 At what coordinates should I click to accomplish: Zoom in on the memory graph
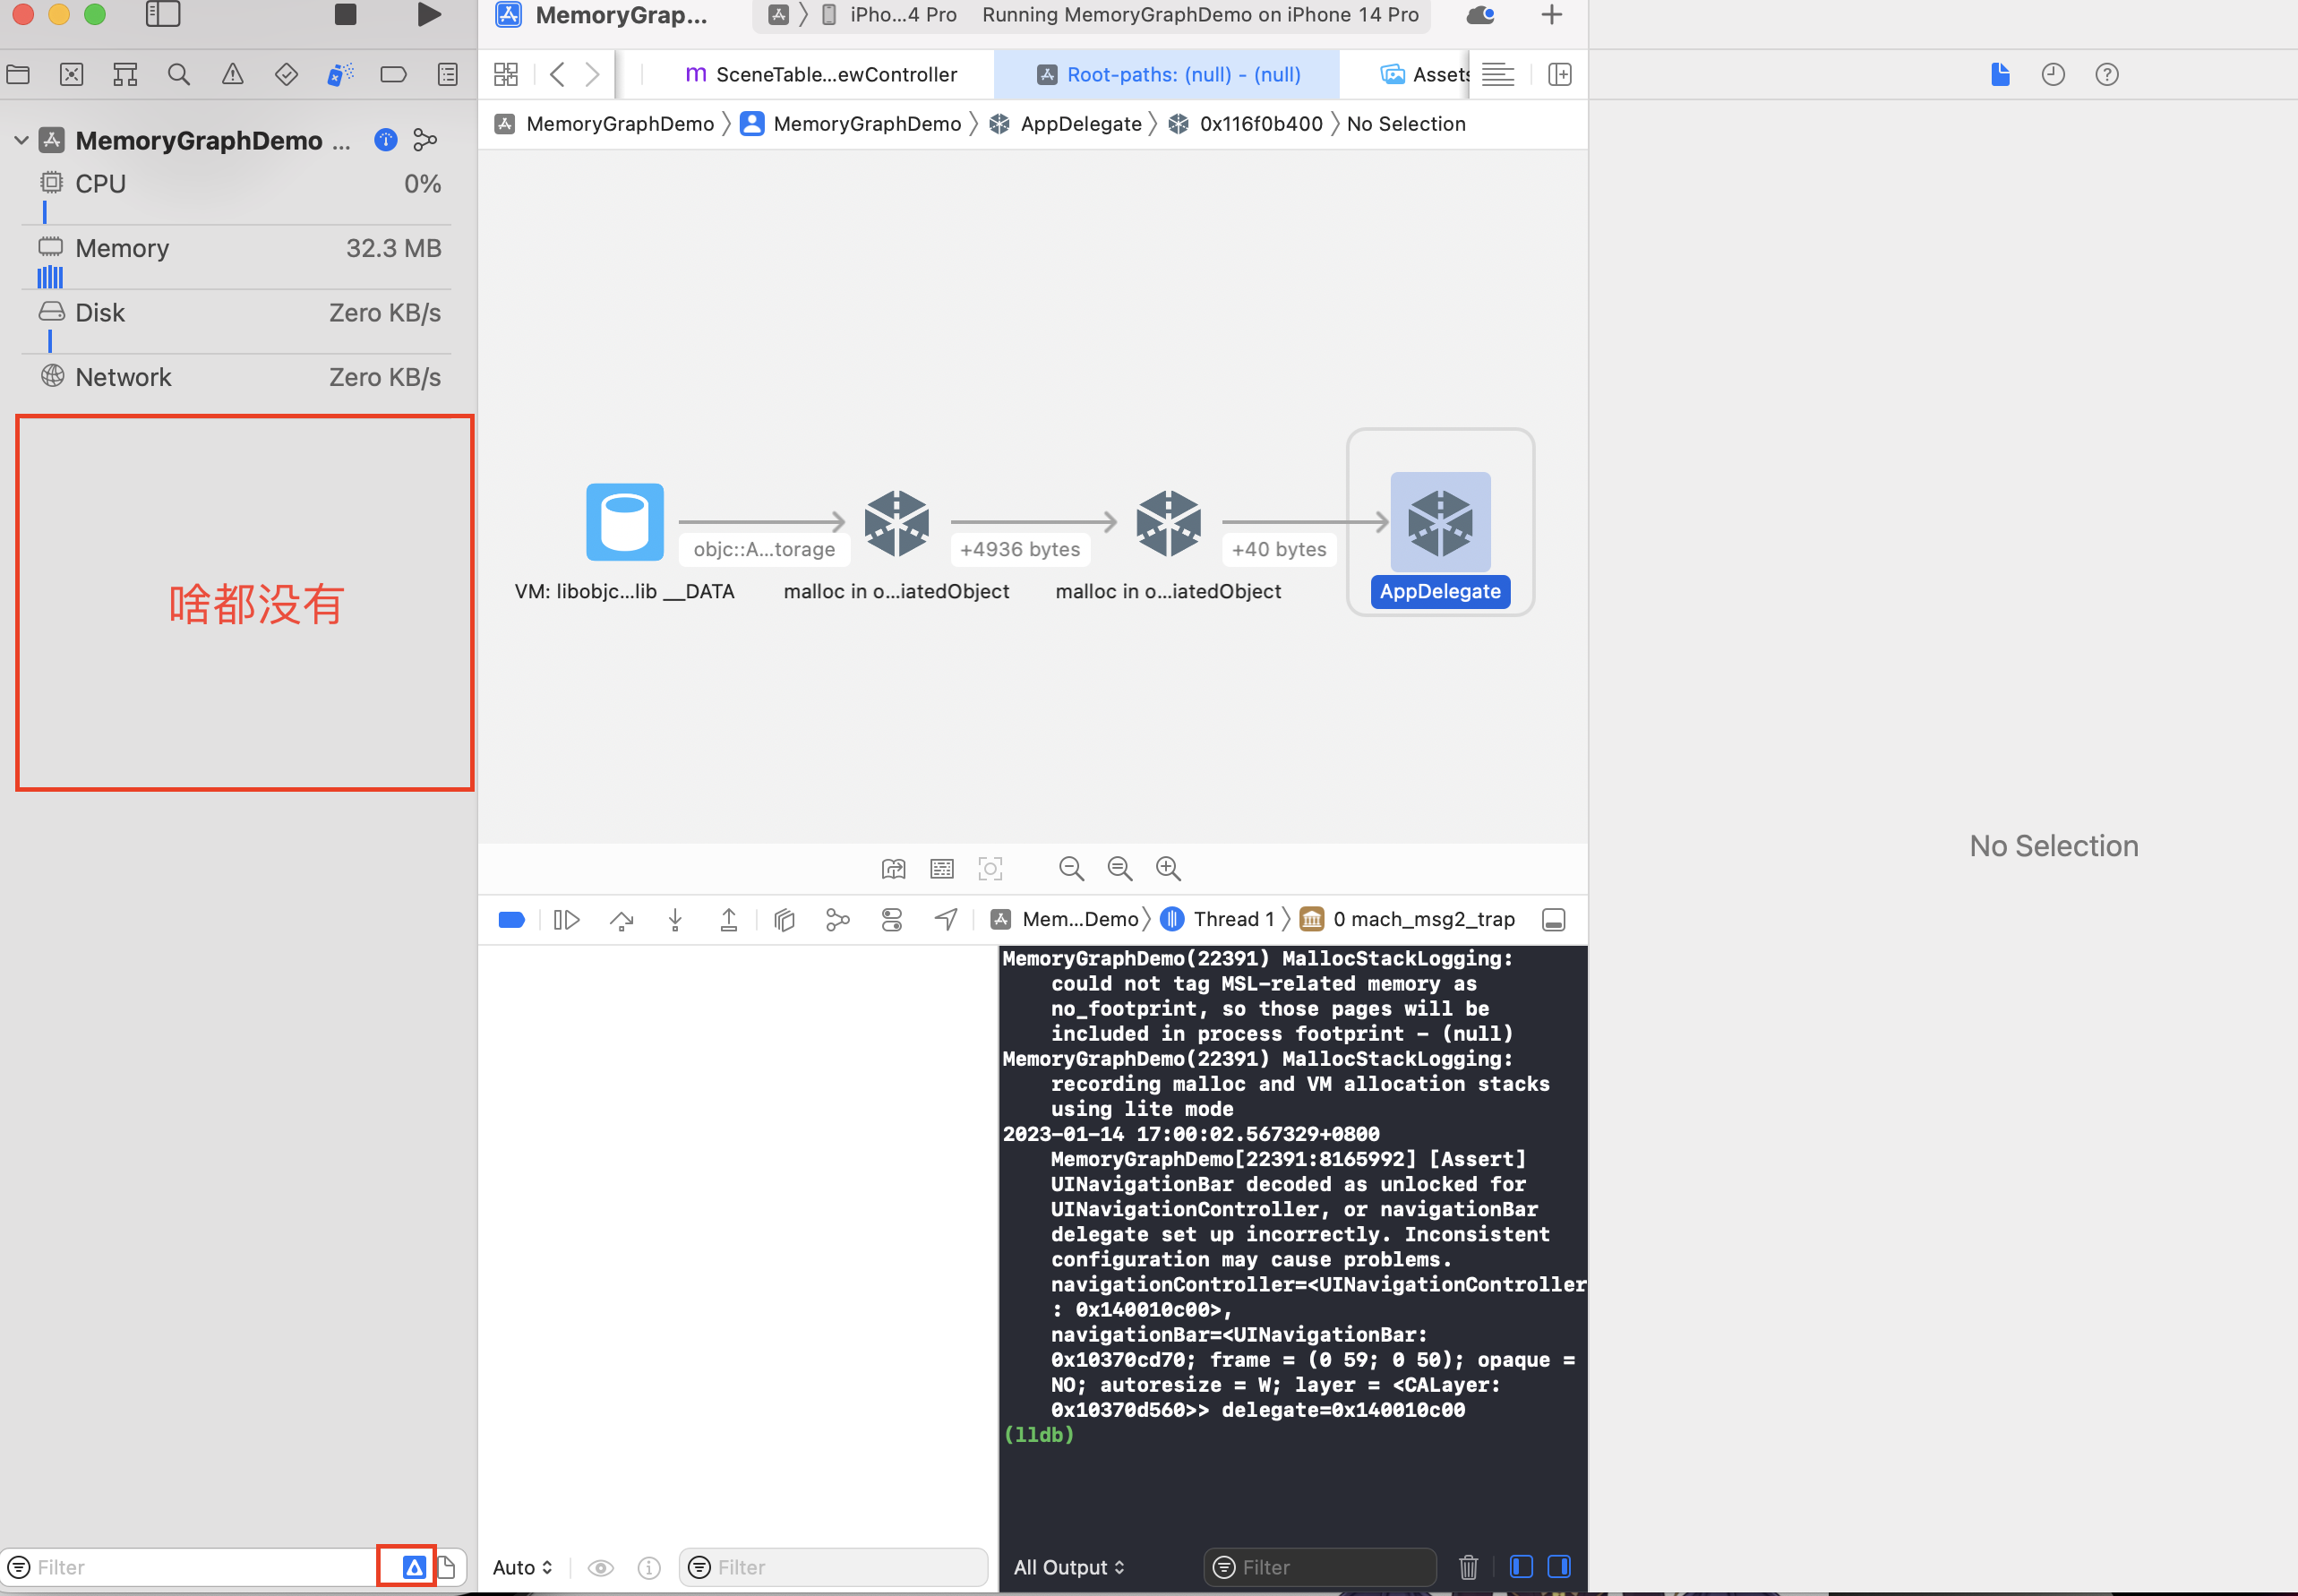click(x=1168, y=869)
